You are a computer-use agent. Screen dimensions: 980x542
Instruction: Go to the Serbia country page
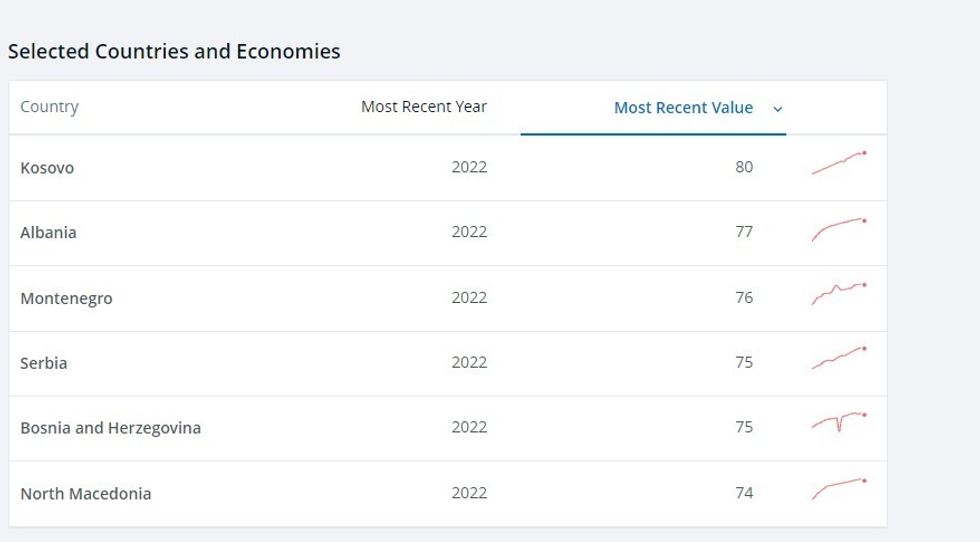tap(44, 363)
